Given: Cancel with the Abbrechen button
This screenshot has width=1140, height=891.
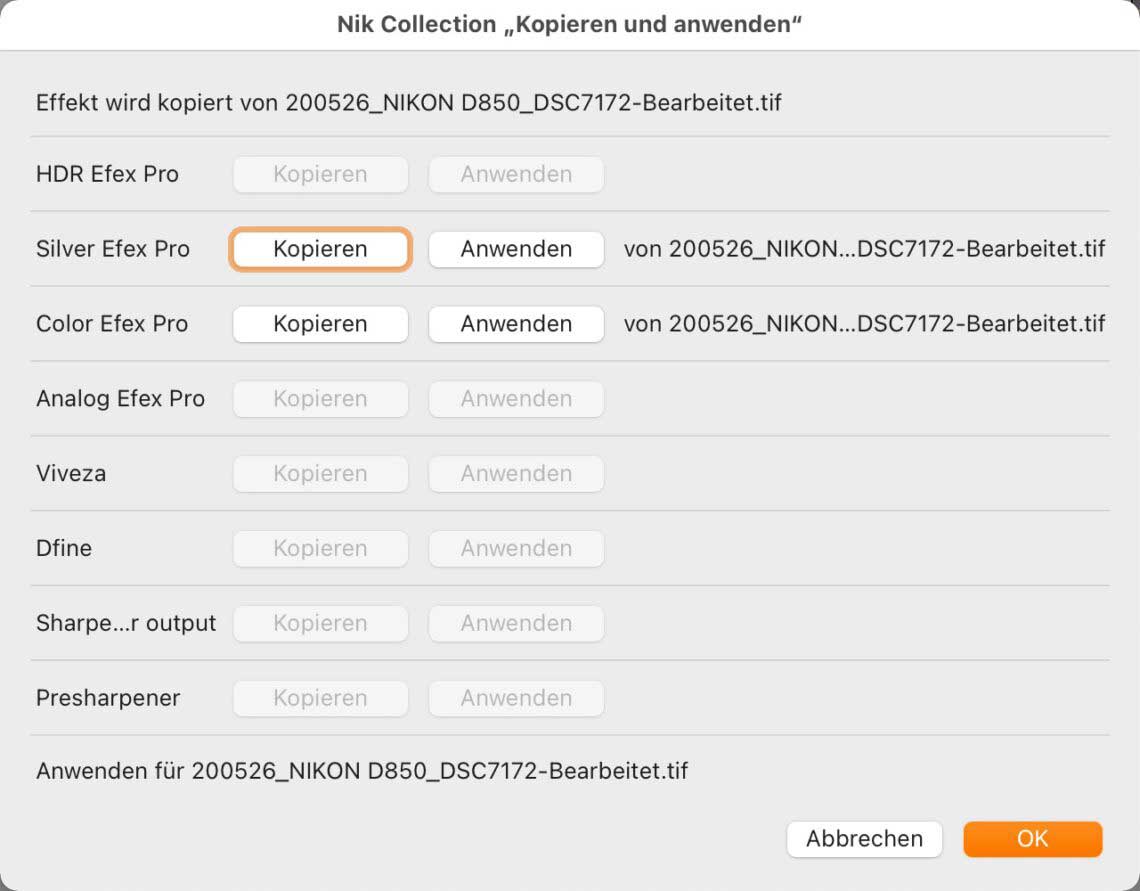Looking at the screenshot, I should click(864, 839).
